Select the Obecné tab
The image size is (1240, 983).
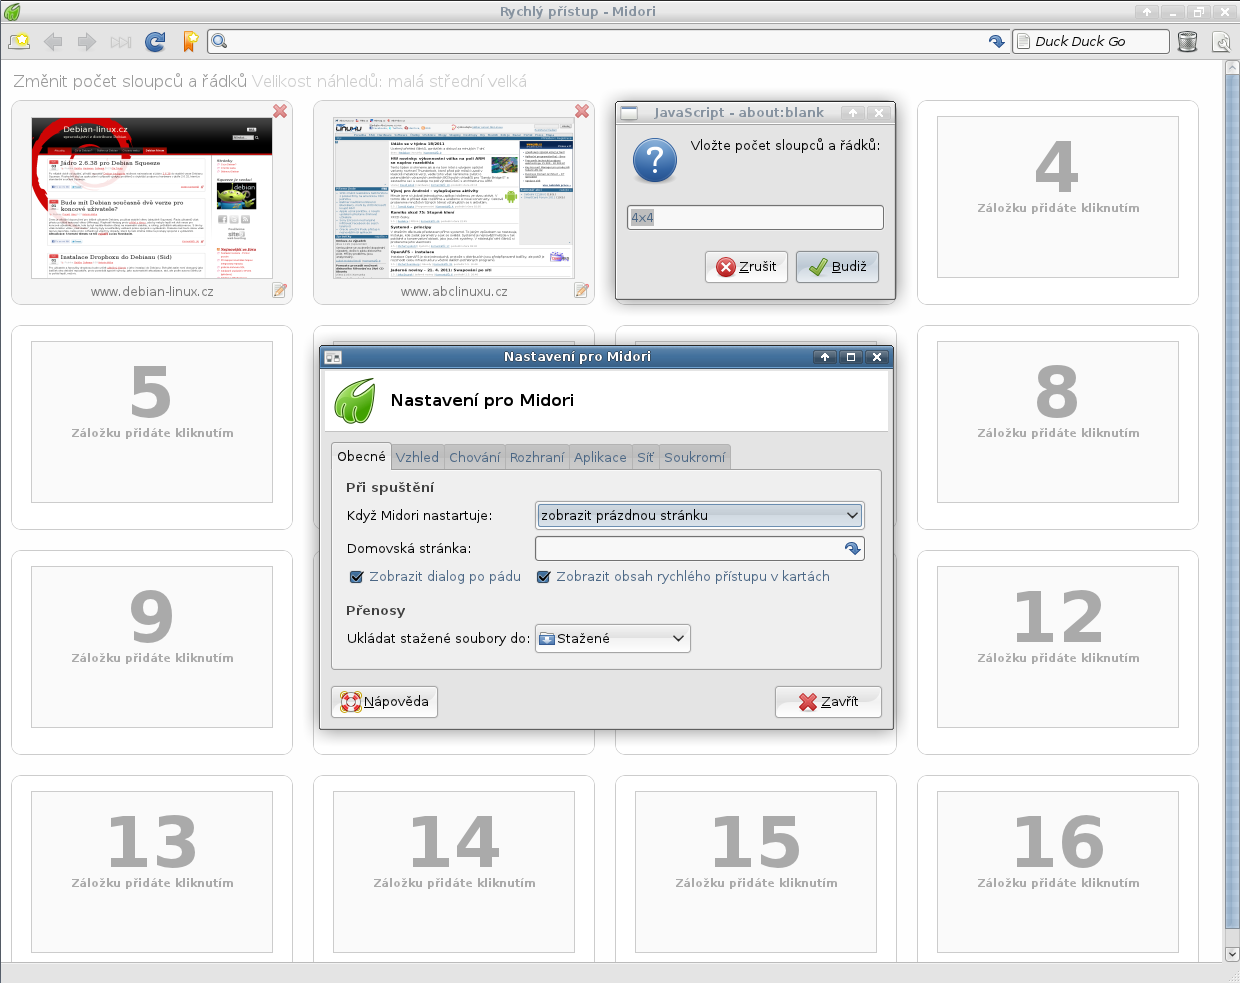[361, 456]
